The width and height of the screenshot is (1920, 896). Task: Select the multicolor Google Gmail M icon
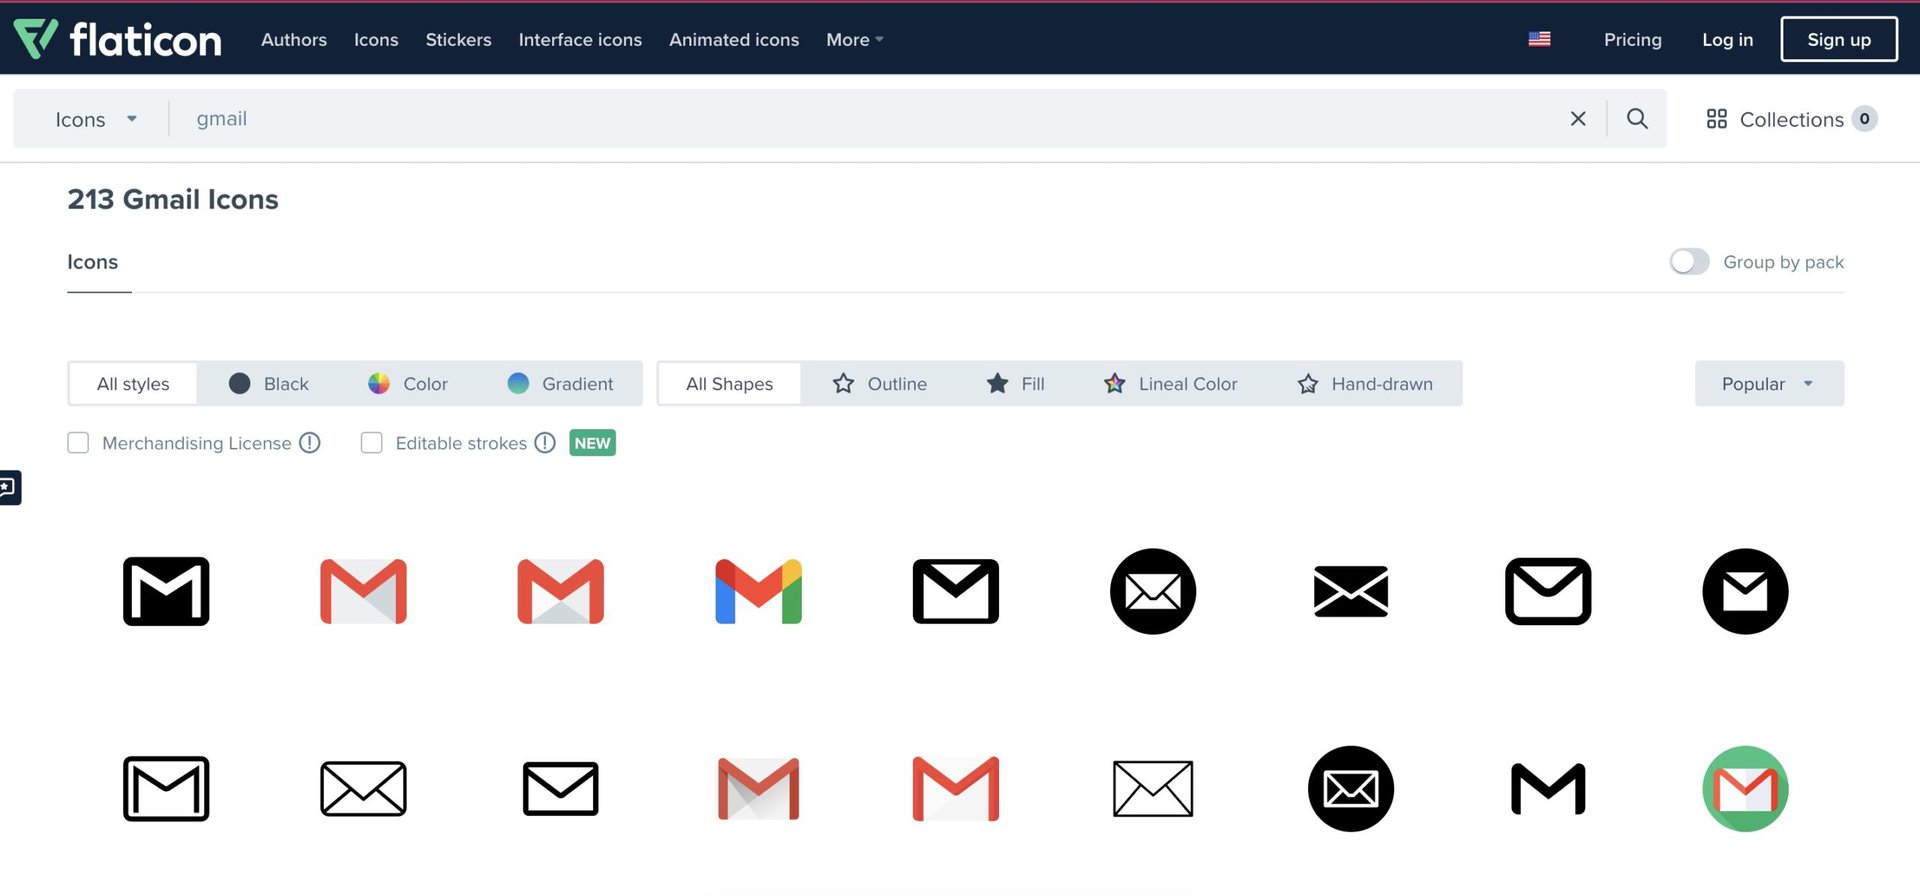(x=758, y=591)
